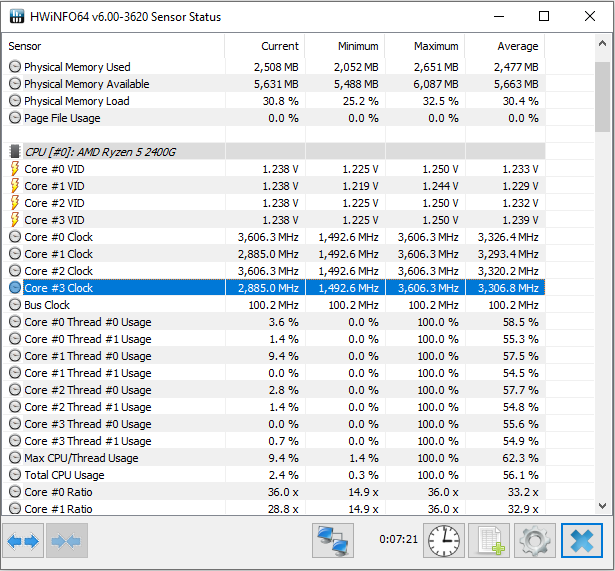
Task: Click the 0:07:21 elapsed time display
Action: click(398, 539)
